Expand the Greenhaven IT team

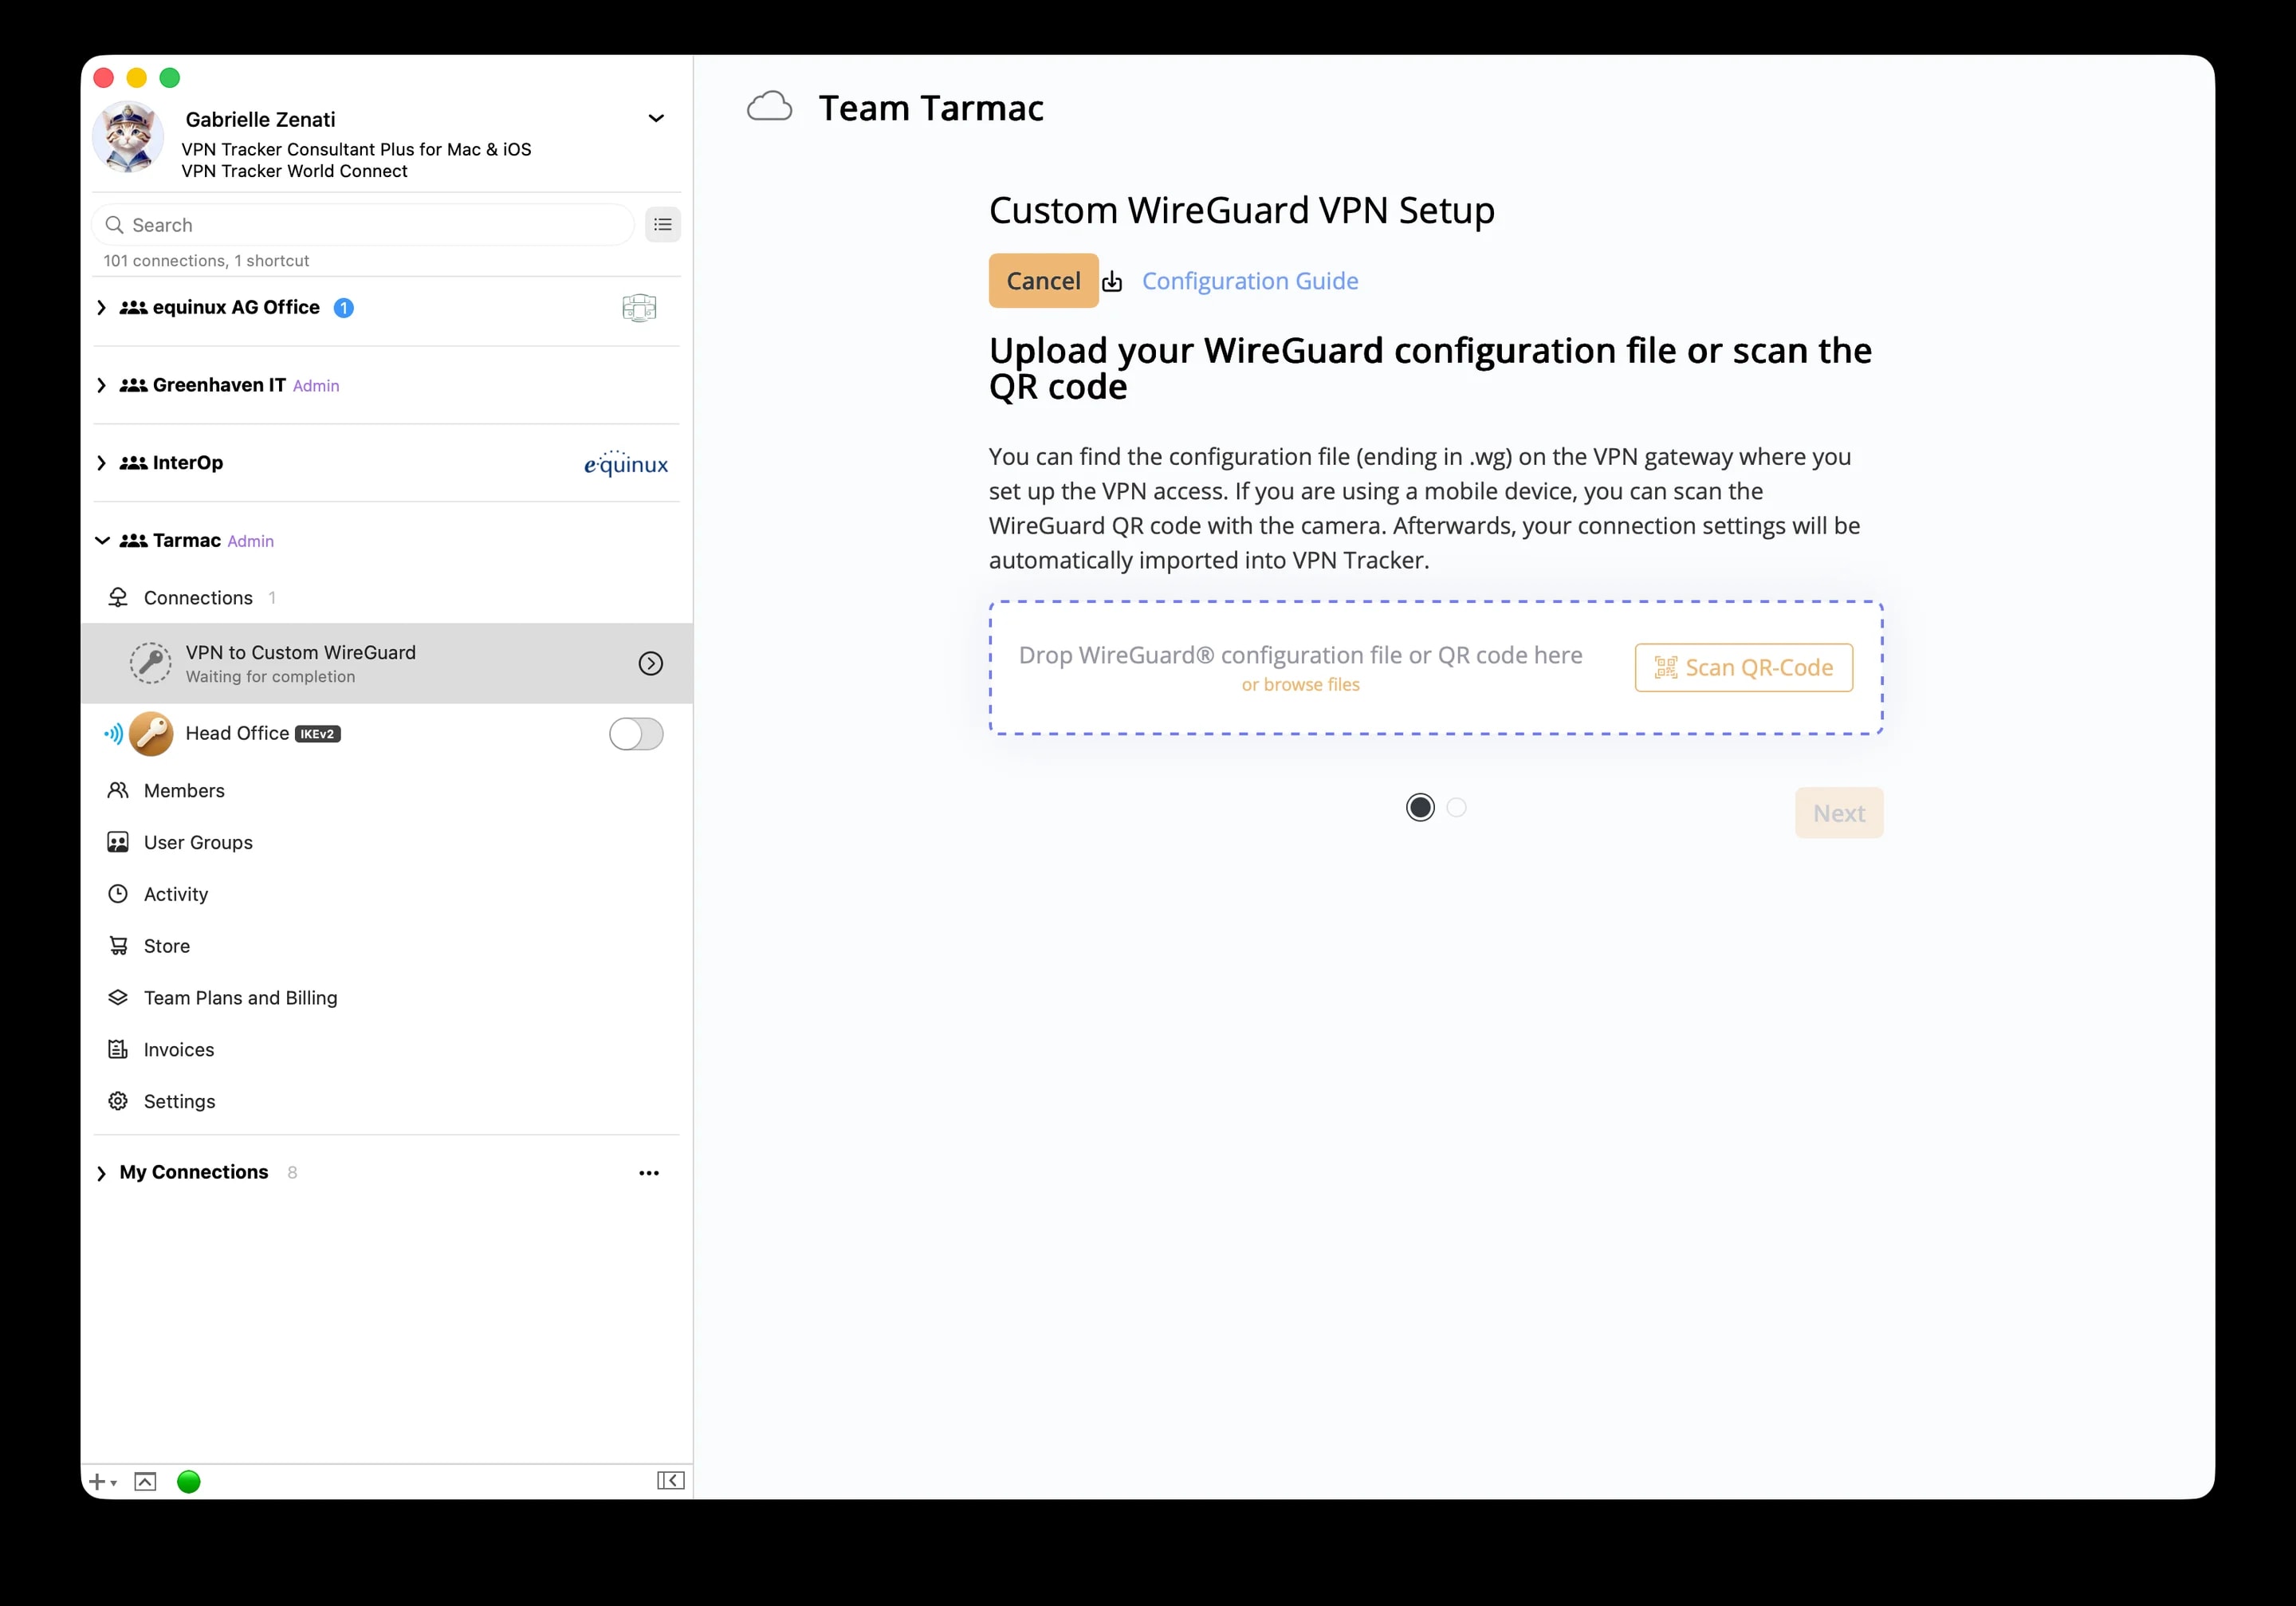click(101, 386)
